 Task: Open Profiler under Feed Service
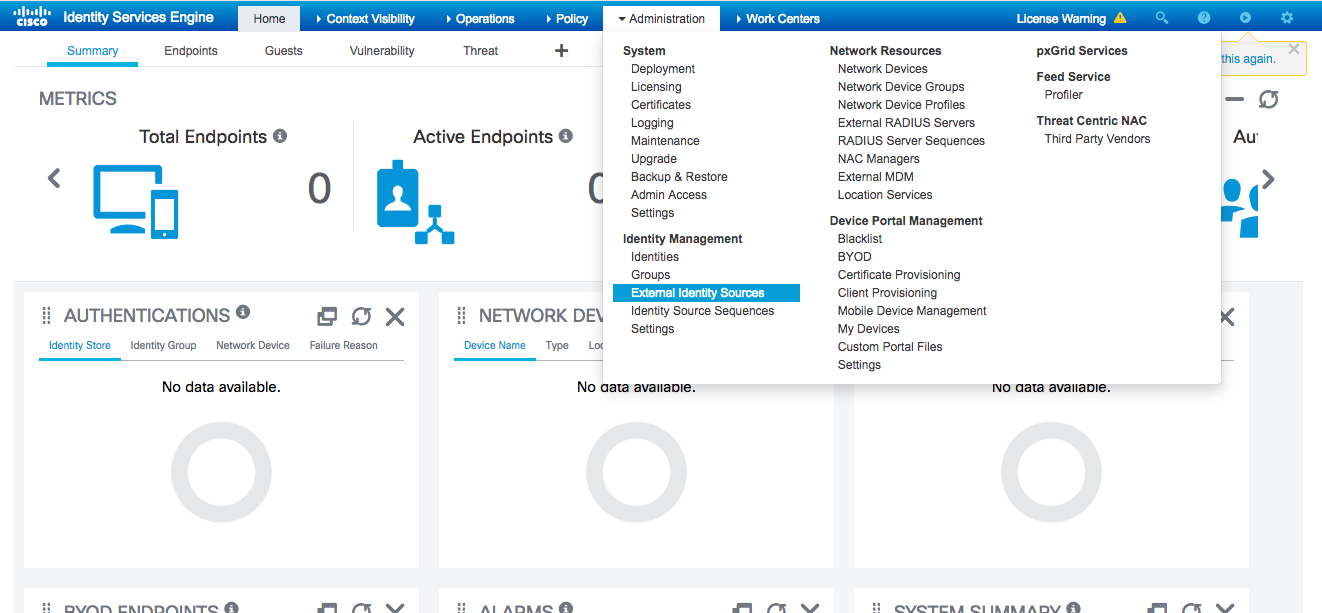point(1064,95)
